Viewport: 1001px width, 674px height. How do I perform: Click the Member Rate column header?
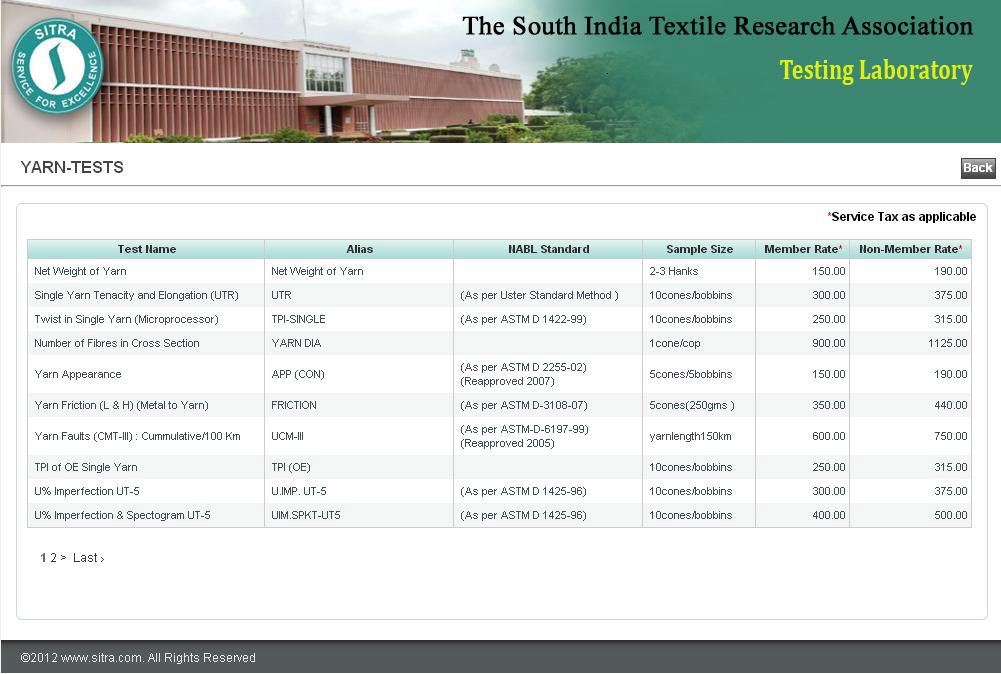[x=803, y=249]
